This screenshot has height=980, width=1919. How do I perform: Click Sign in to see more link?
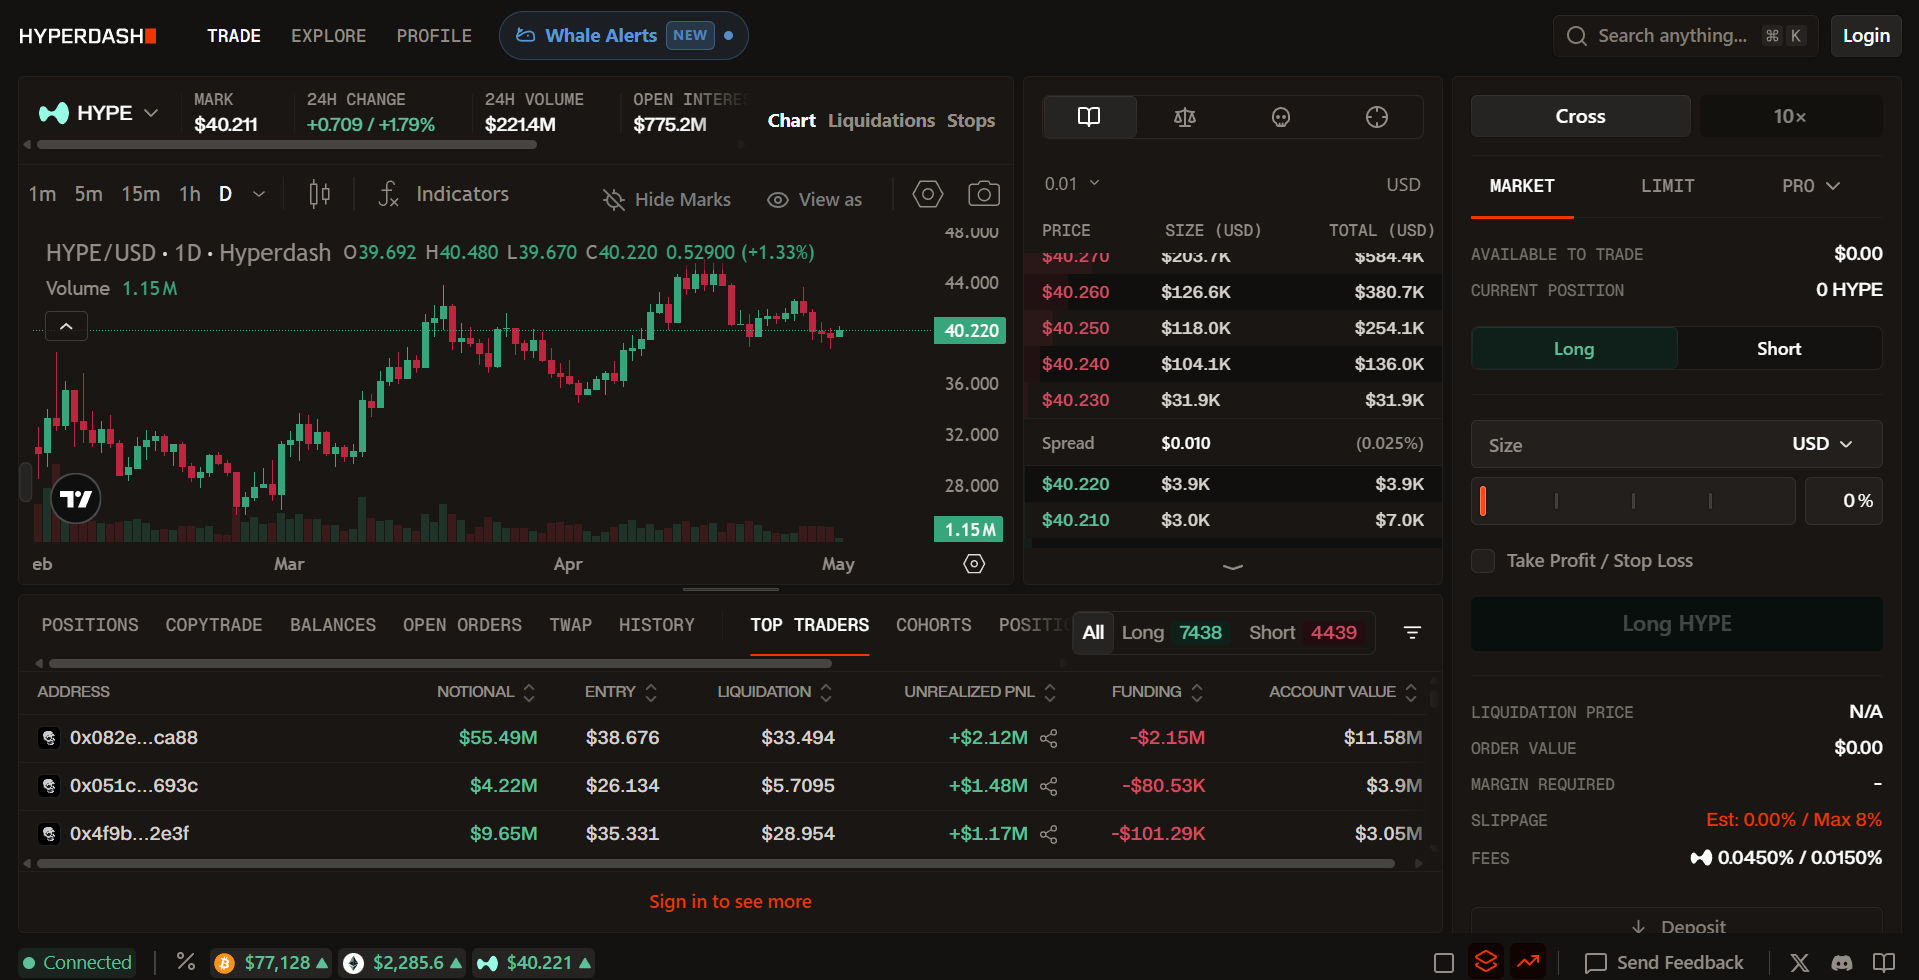pos(730,902)
